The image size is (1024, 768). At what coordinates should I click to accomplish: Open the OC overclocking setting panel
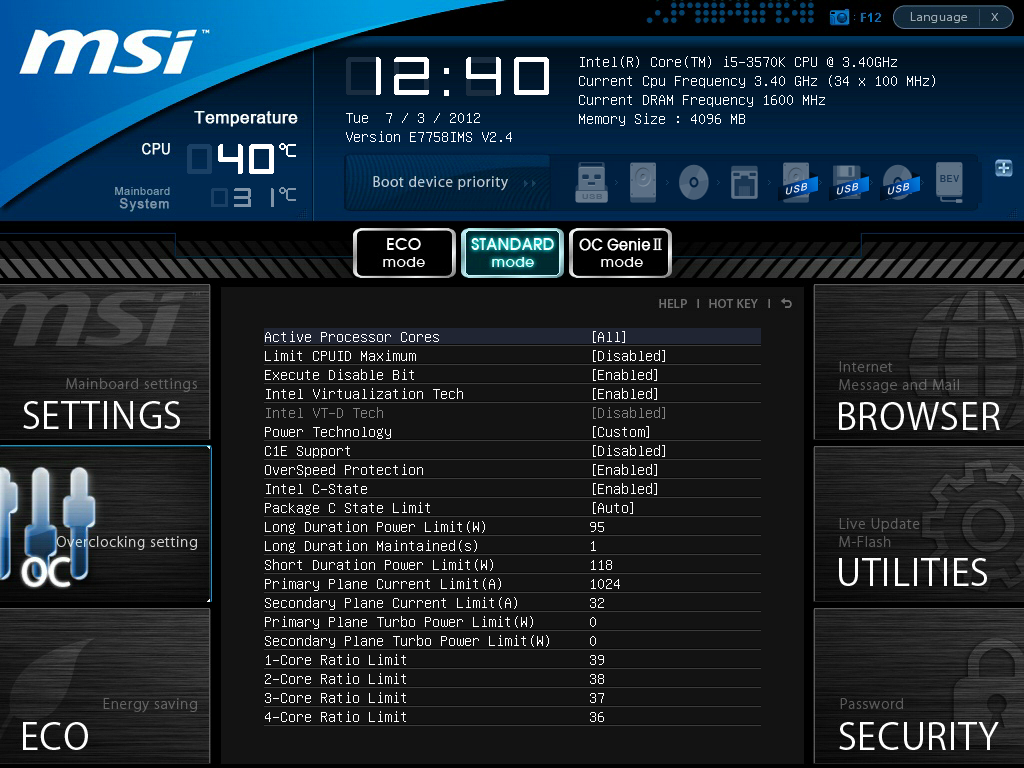click(x=105, y=524)
